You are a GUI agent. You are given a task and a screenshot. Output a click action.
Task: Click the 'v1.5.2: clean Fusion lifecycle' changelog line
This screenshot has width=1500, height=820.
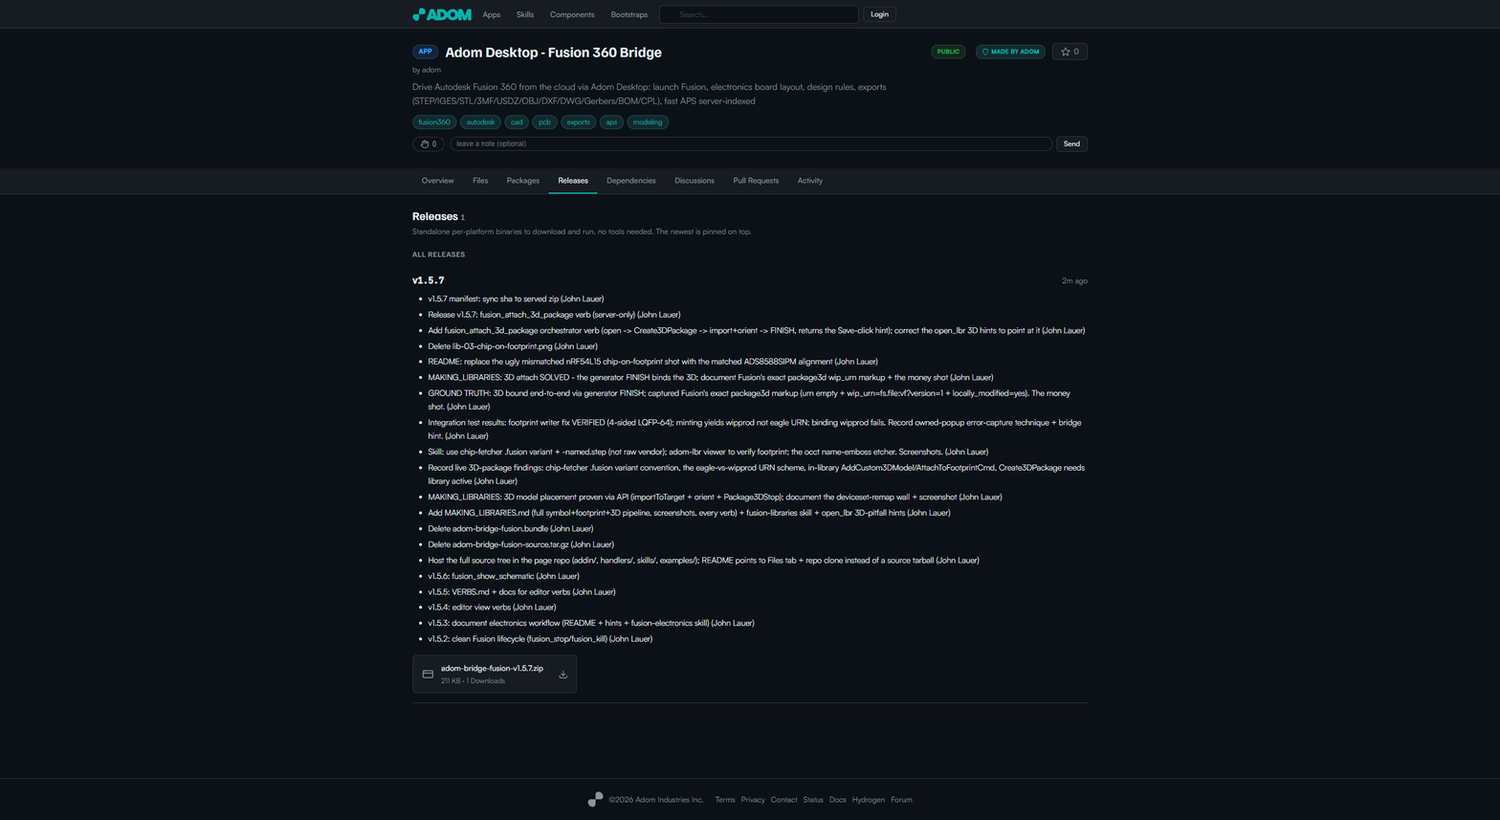pyautogui.click(x=540, y=639)
